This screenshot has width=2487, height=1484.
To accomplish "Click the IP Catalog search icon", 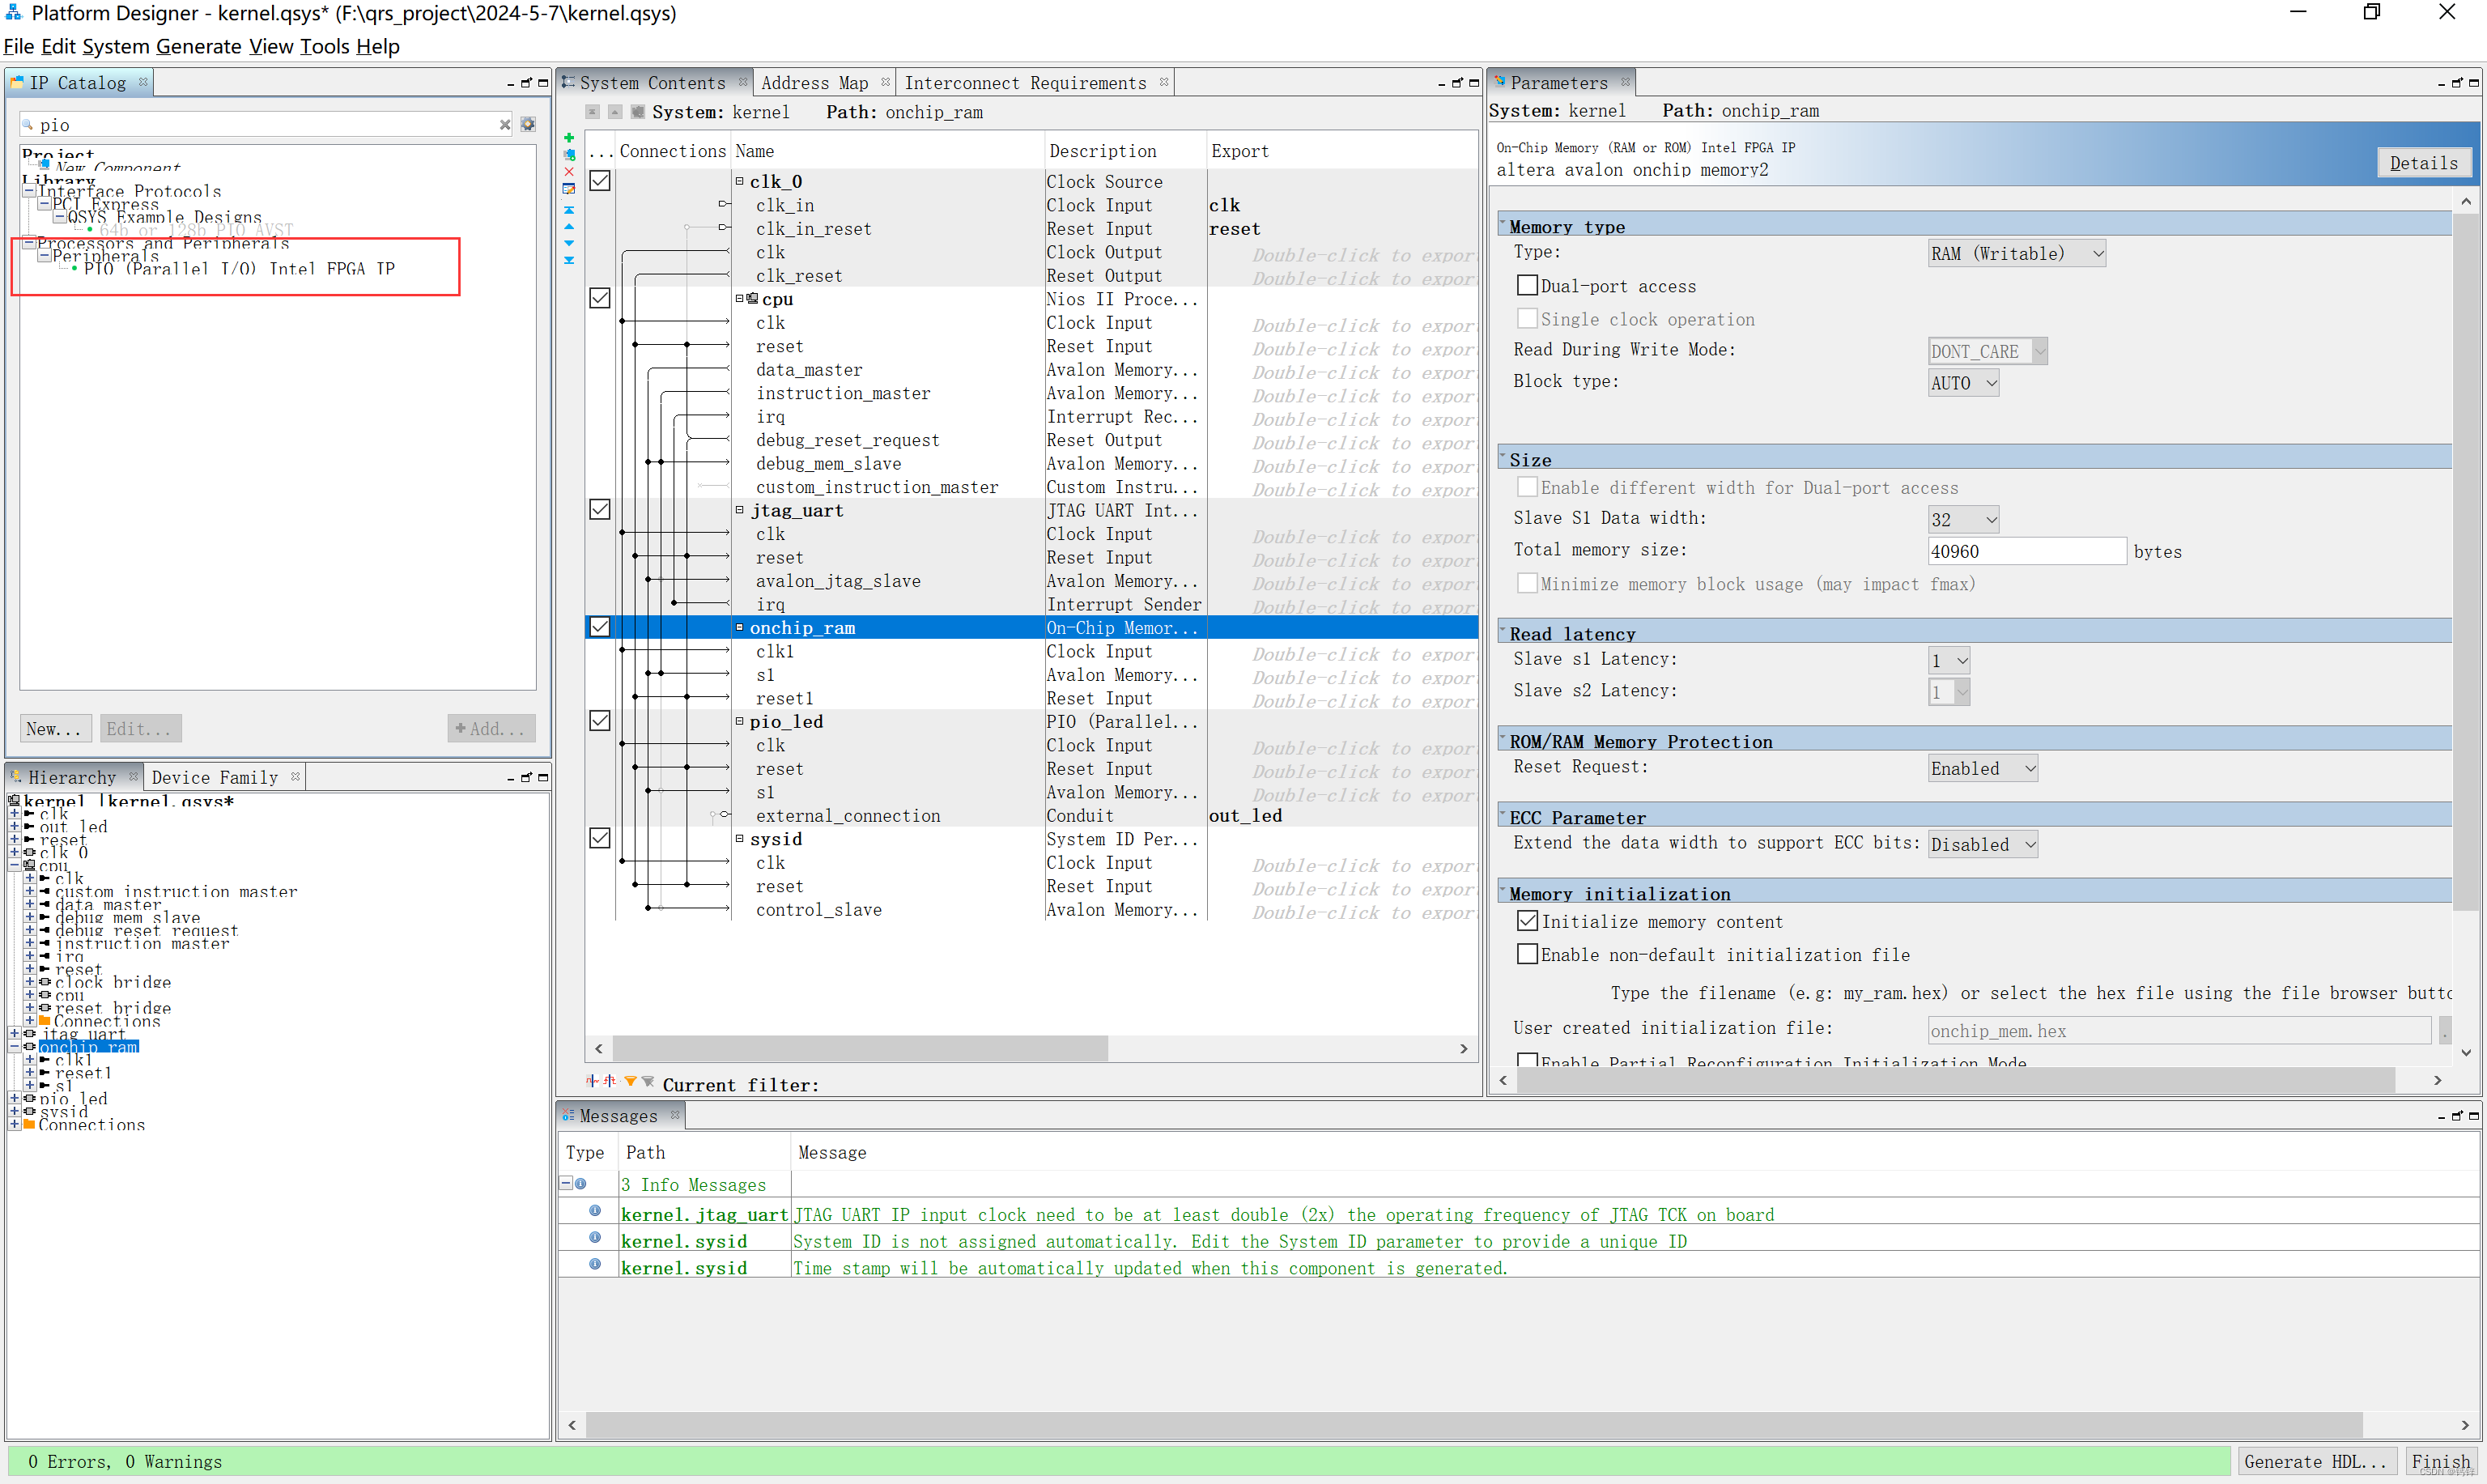I will click(30, 124).
